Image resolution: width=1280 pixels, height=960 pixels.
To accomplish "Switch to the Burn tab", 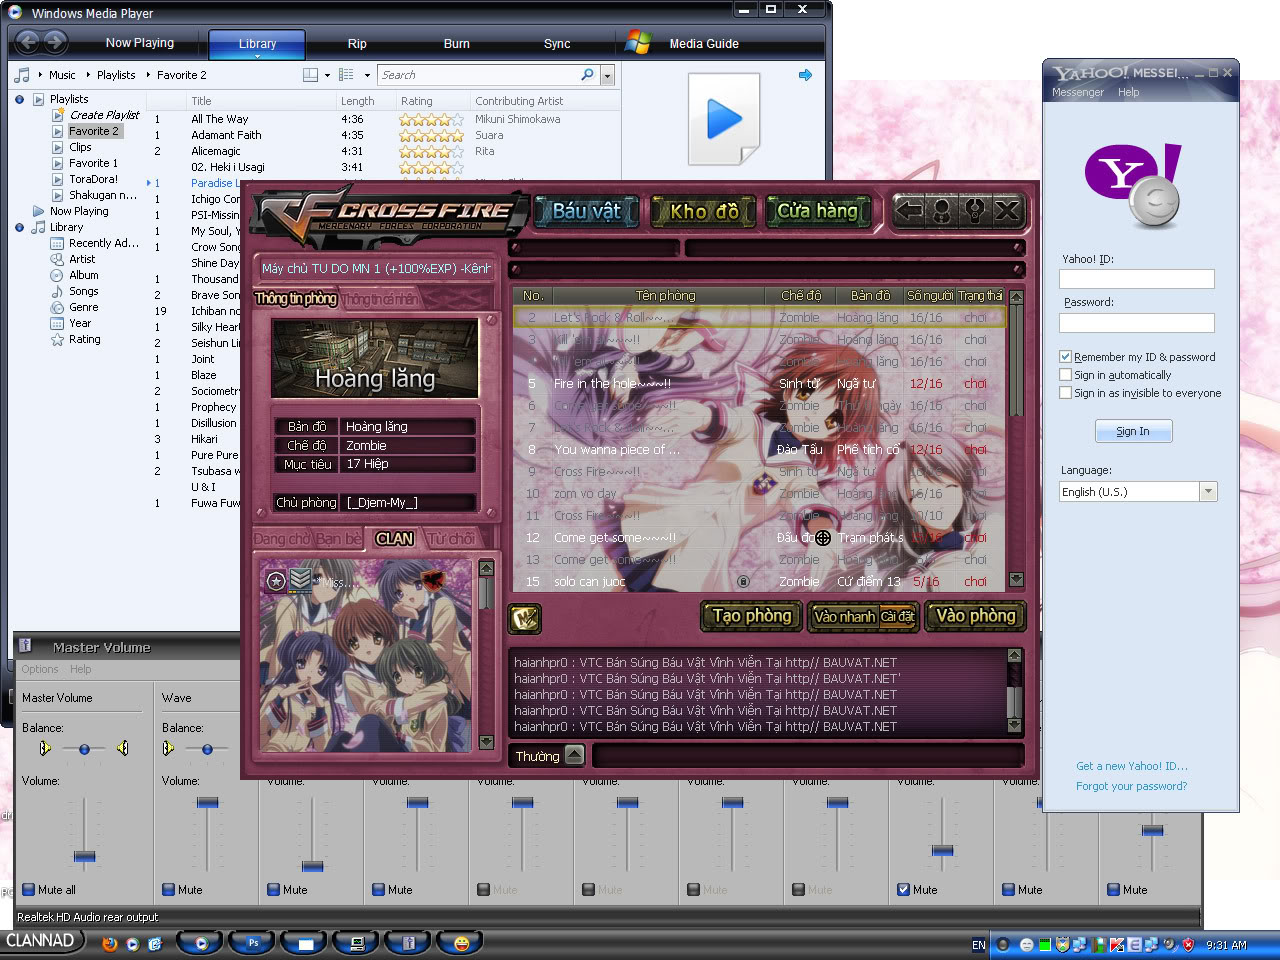I will point(457,44).
